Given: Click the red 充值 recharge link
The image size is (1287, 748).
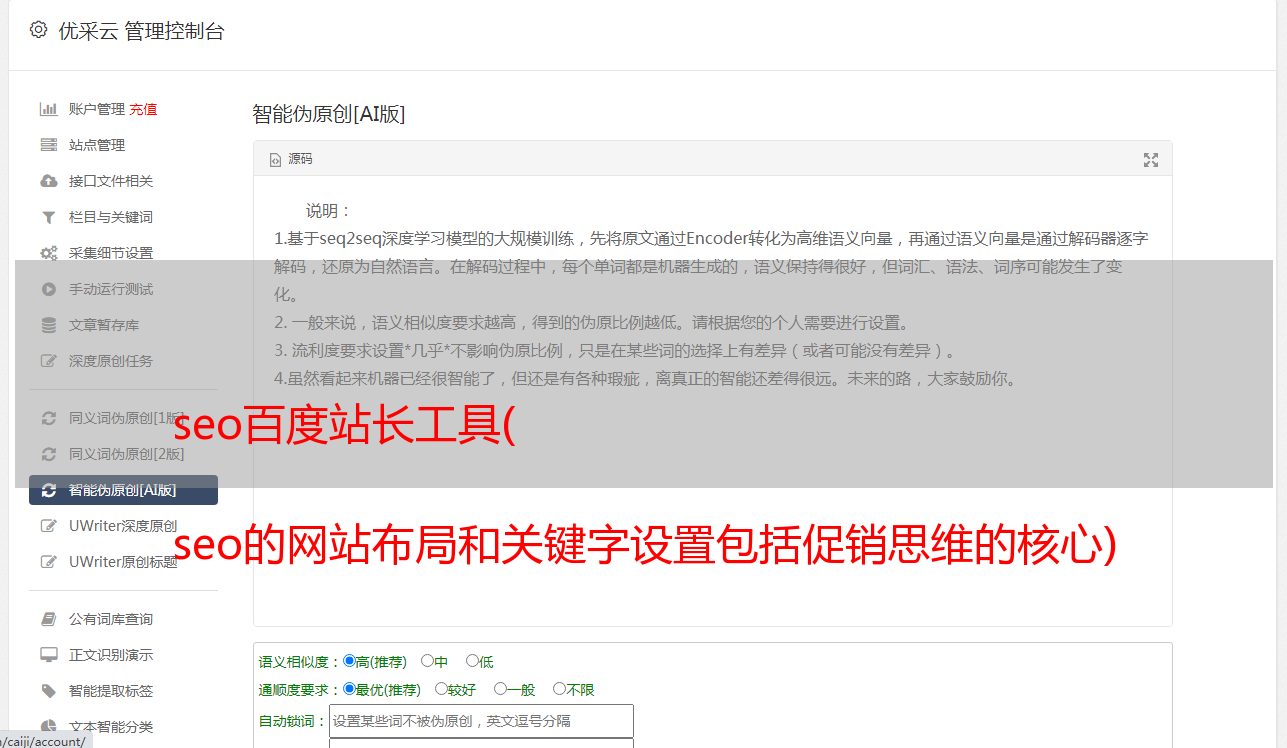Looking at the screenshot, I should coord(143,109).
